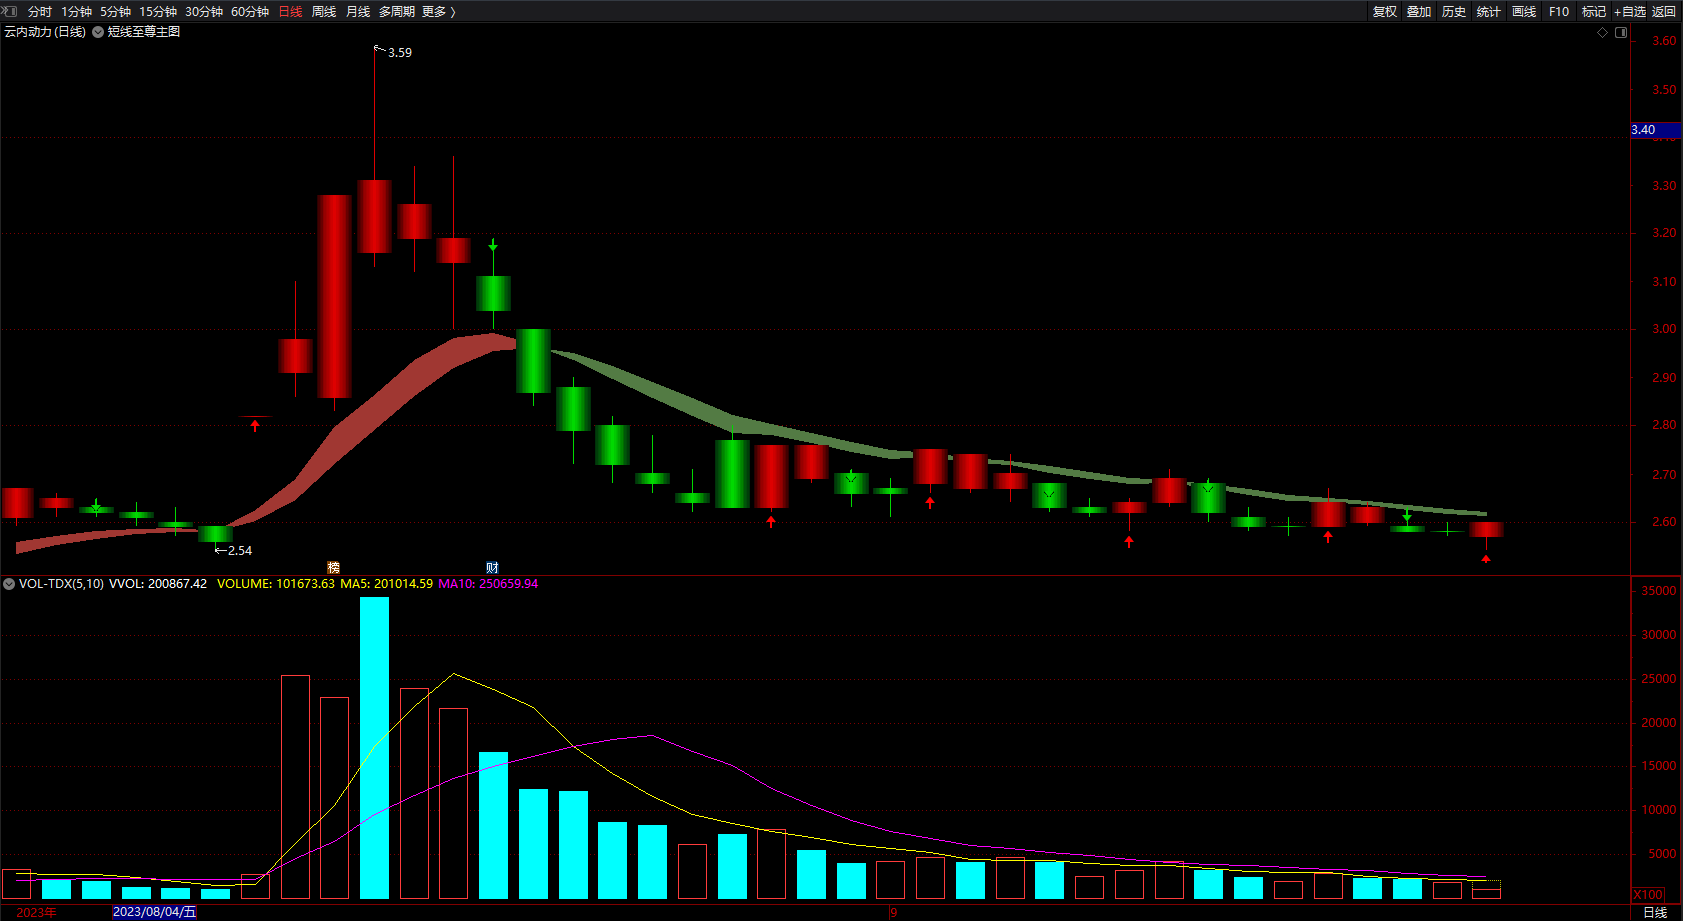This screenshot has height=921, width=1683.
Task: Click the MA10: 250659.94 value
Action: pos(488,584)
